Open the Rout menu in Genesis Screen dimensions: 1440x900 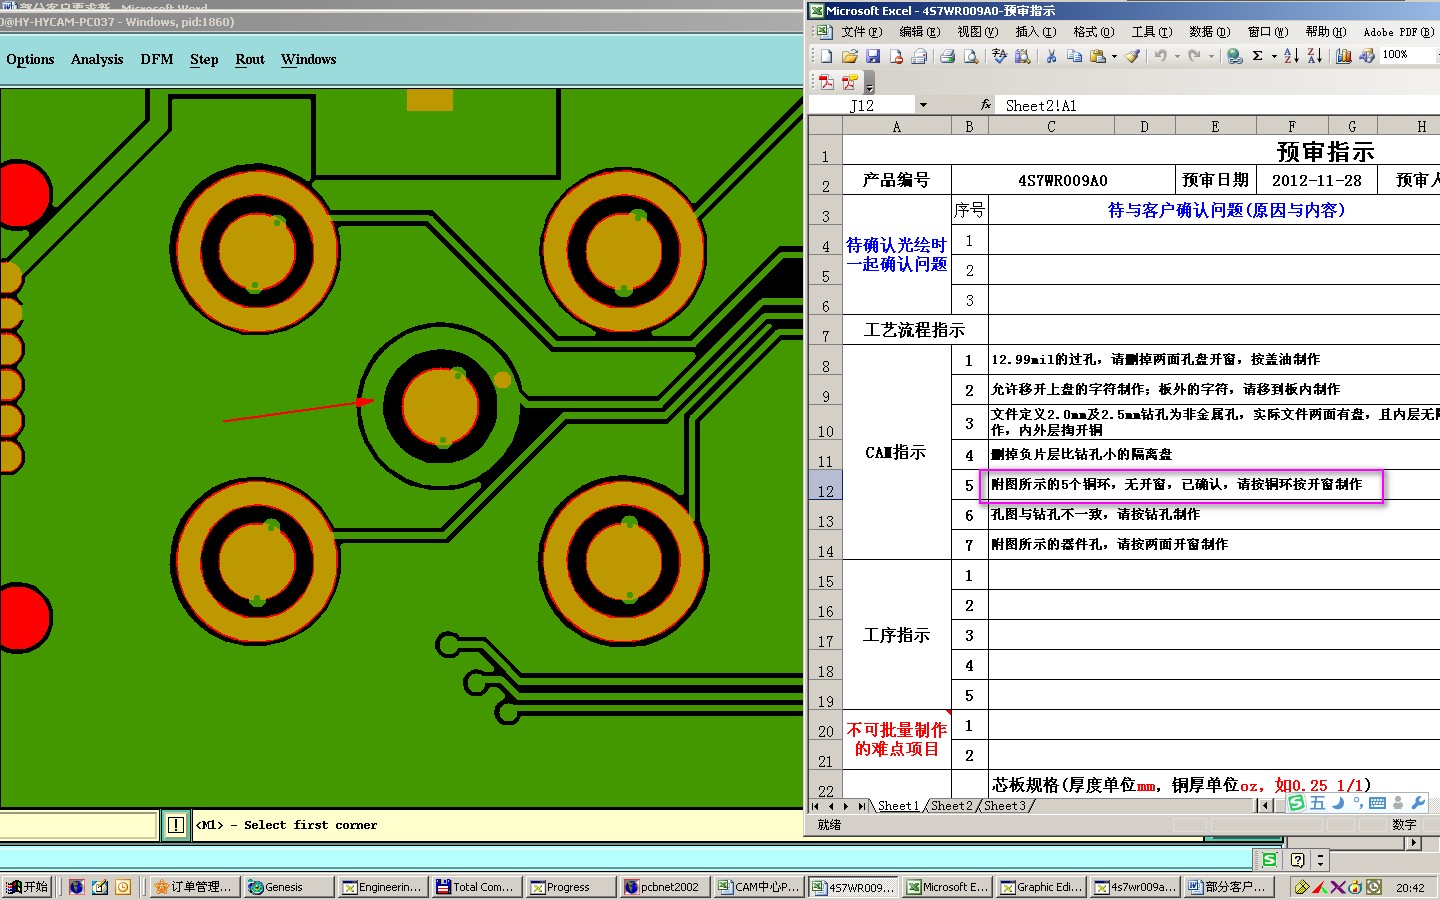pos(250,59)
